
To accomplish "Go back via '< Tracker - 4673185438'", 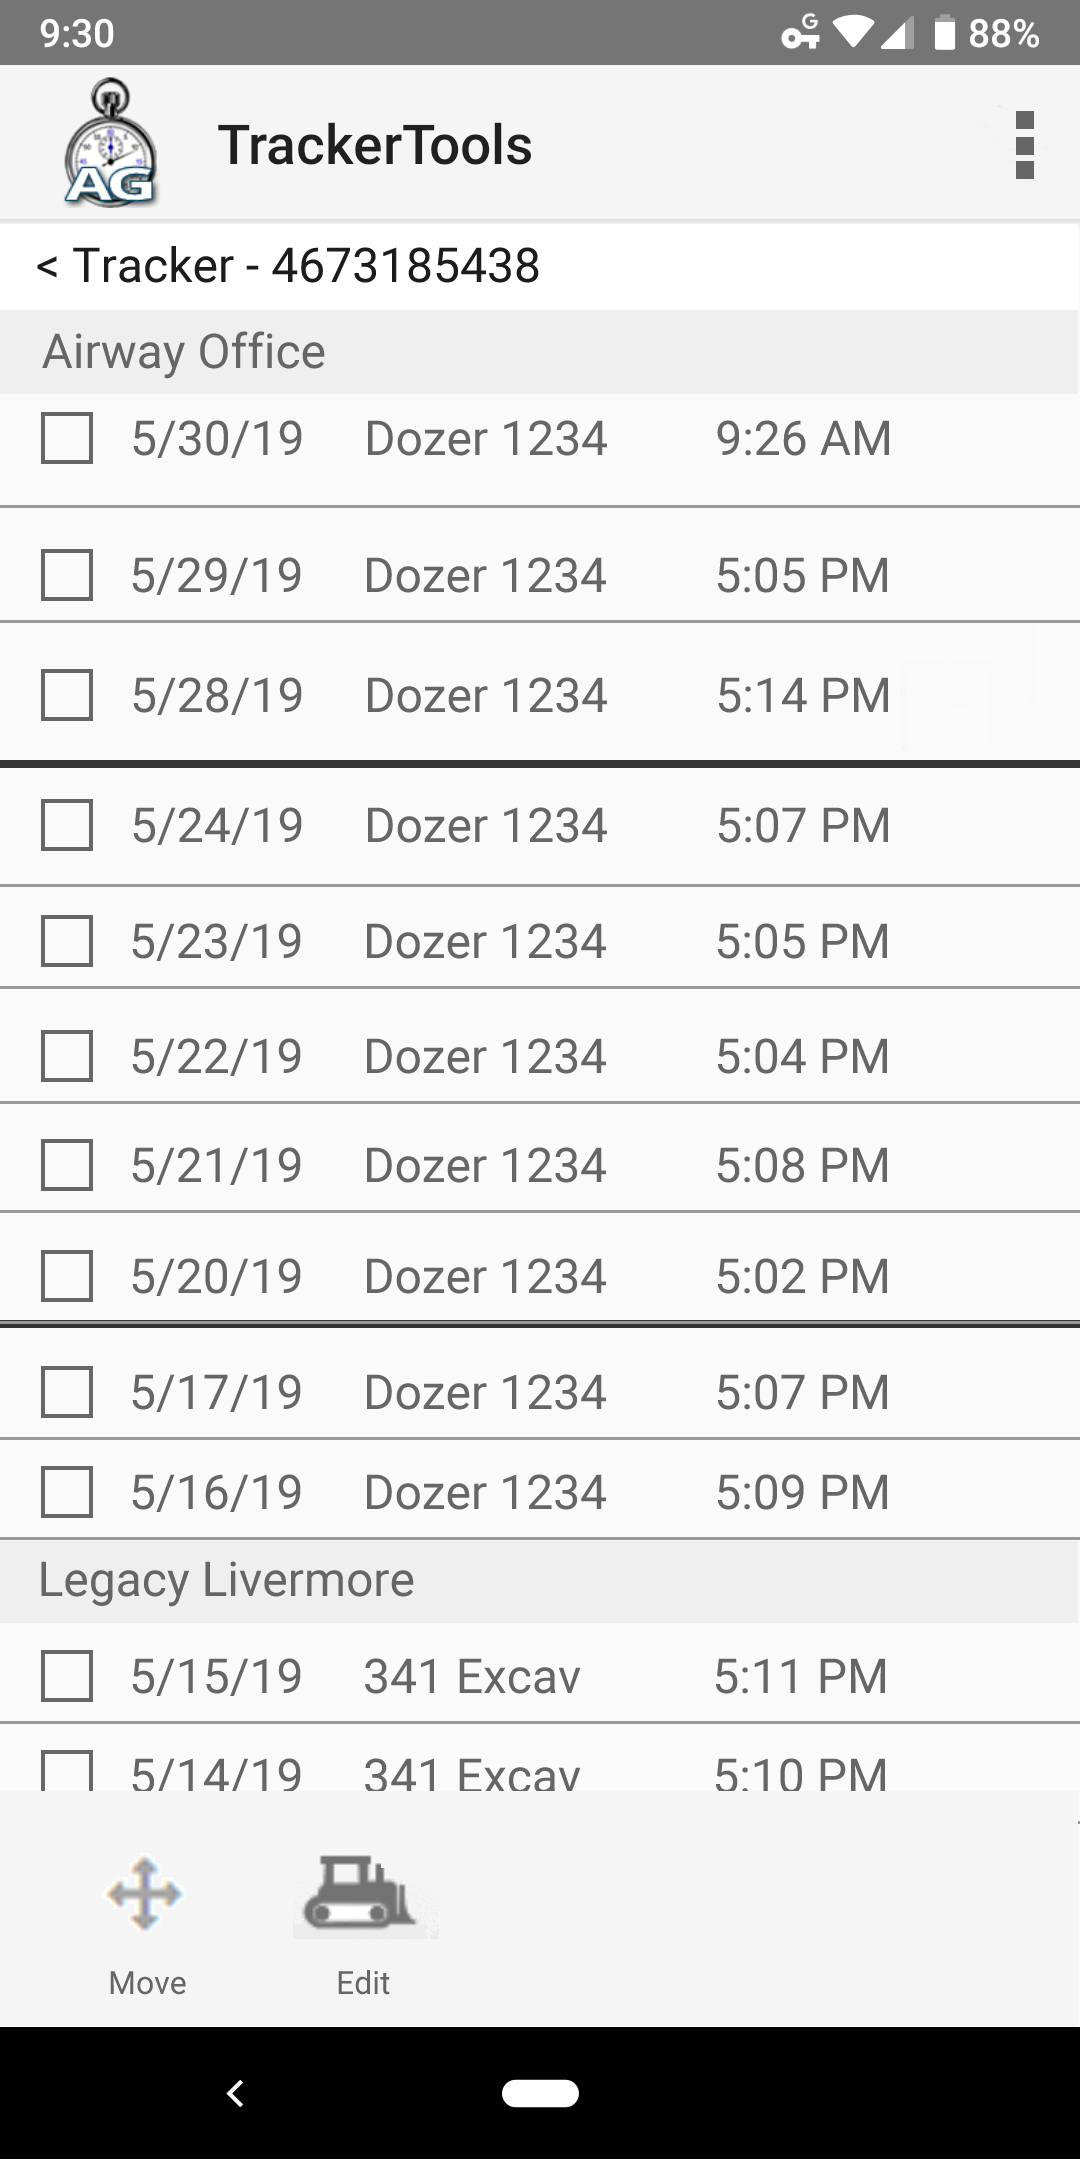I will [x=288, y=266].
